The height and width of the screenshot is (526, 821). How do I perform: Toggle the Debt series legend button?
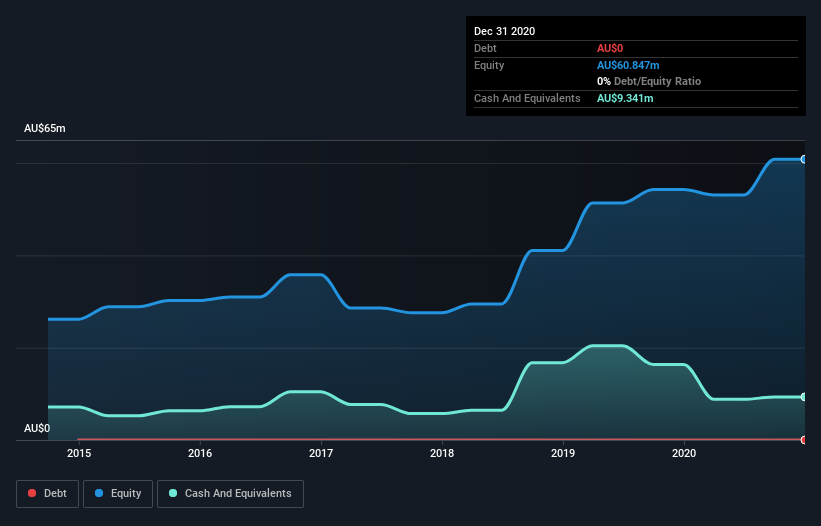[x=48, y=494]
